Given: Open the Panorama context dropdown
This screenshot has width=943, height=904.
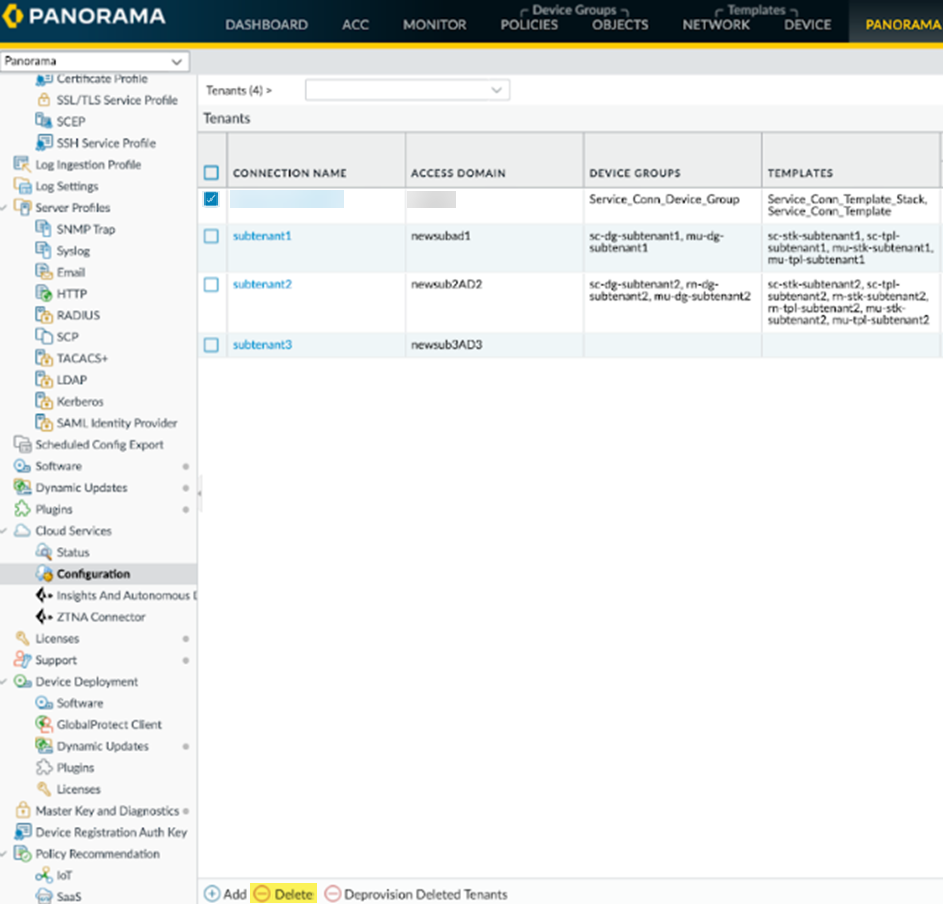Looking at the screenshot, I should [95, 62].
